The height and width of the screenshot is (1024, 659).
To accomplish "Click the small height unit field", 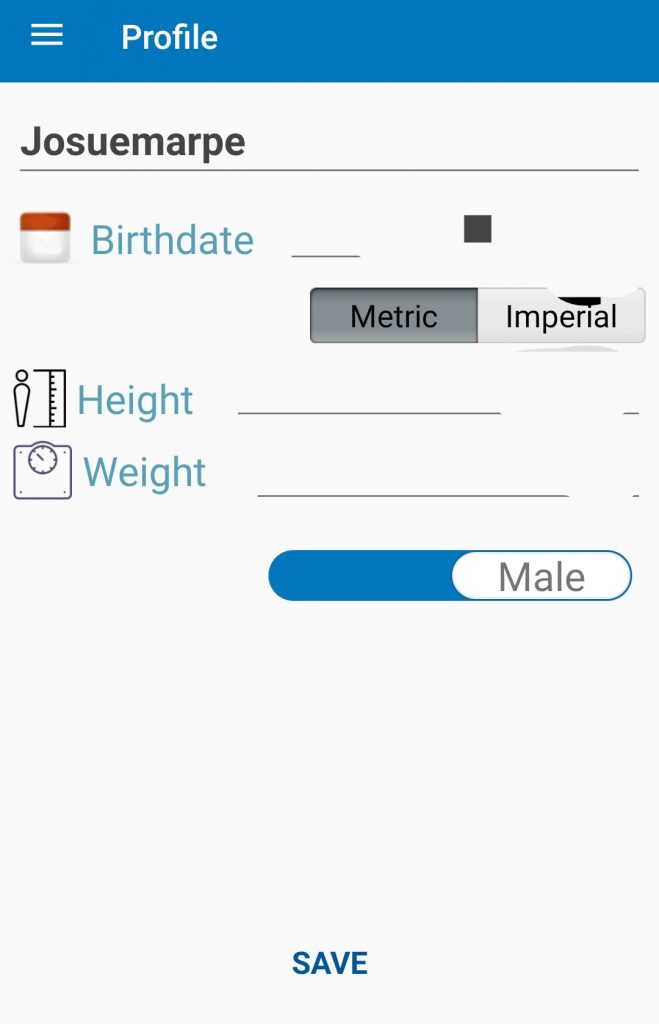I will pyautogui.click(x=630, y=400).
